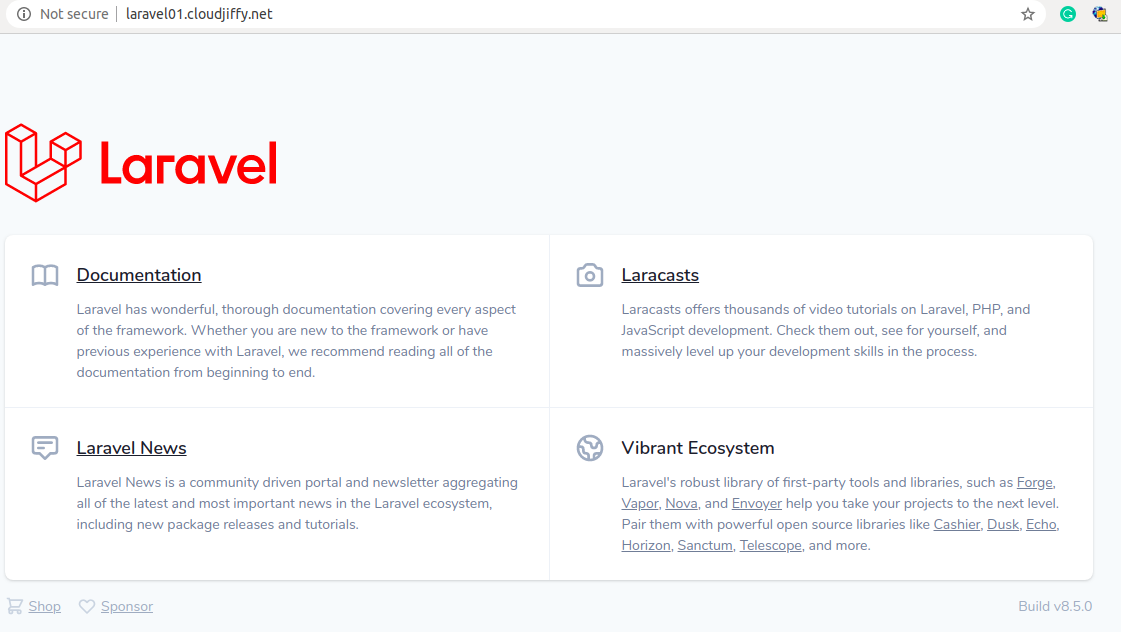This screenshot has width=1121, height=632.
Task: Open the Laravel News link
Action: [x=131, y=448]
